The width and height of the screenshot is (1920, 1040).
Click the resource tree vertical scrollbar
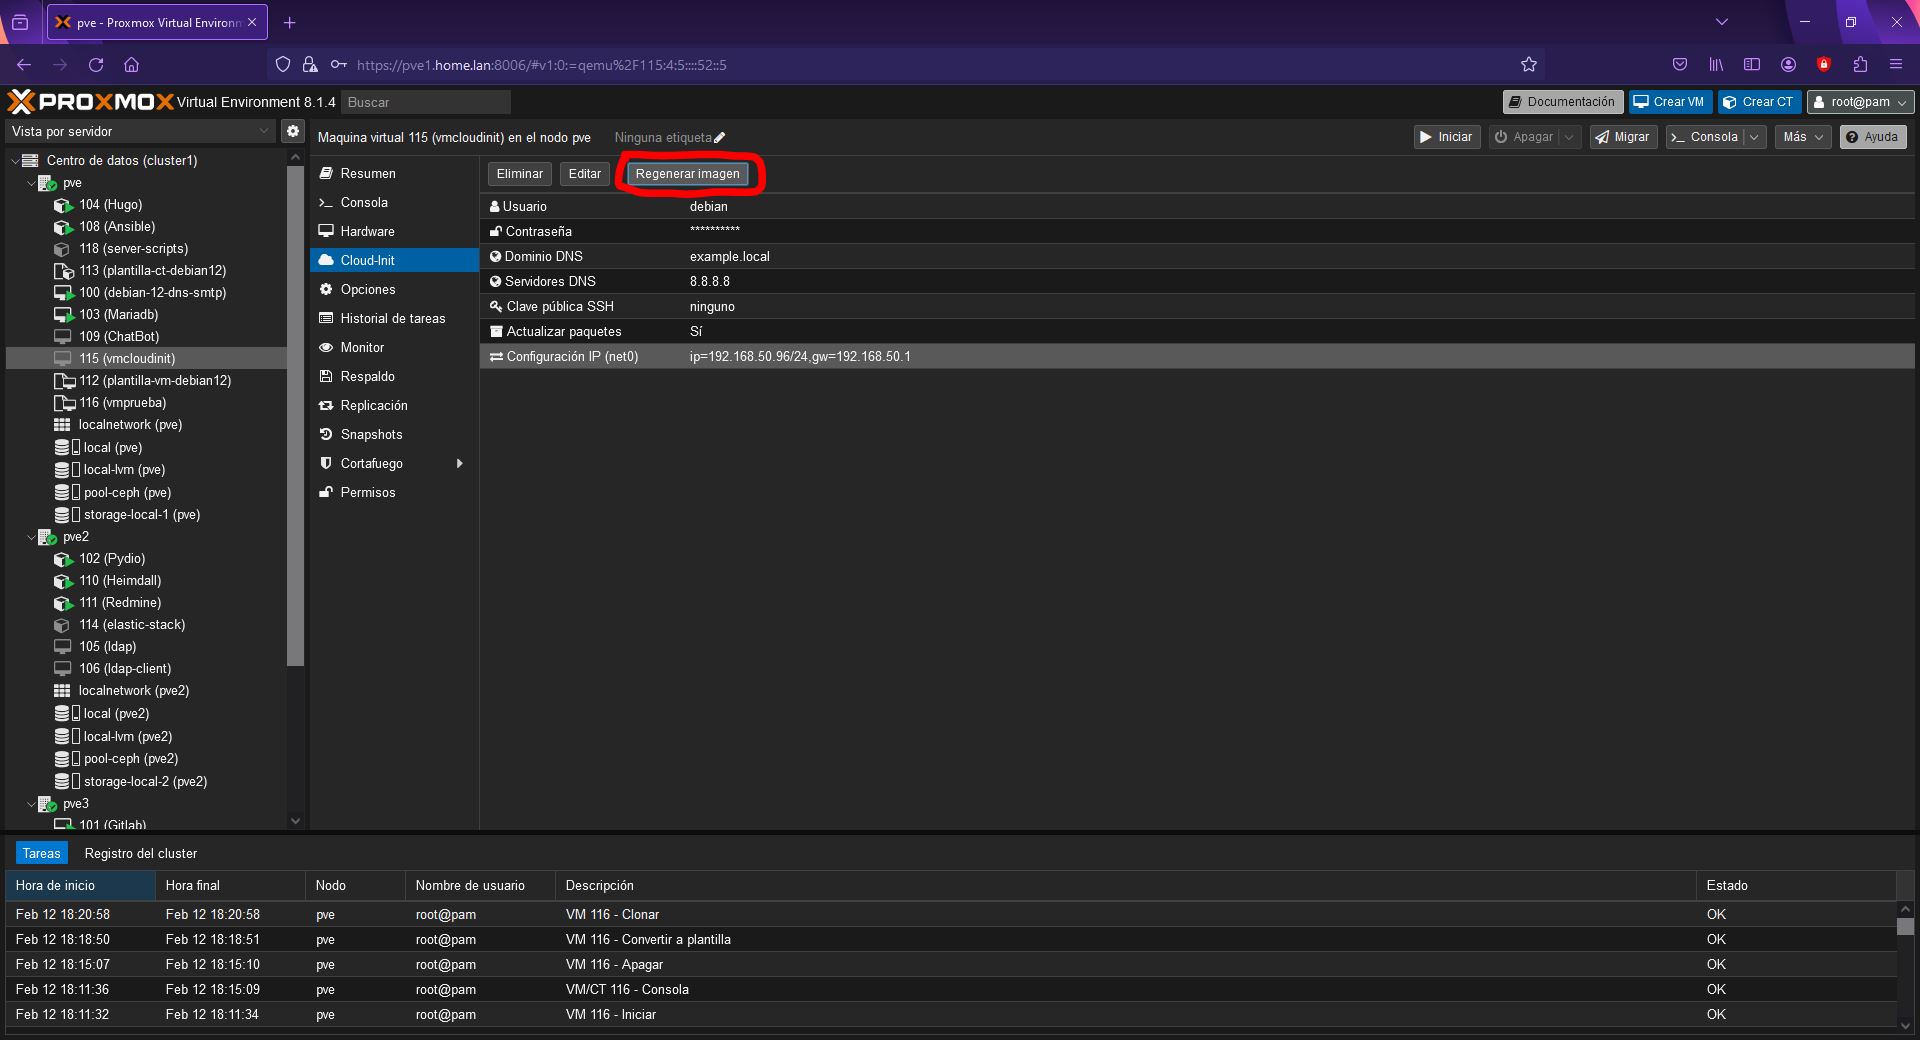click(x=295, y=415)
